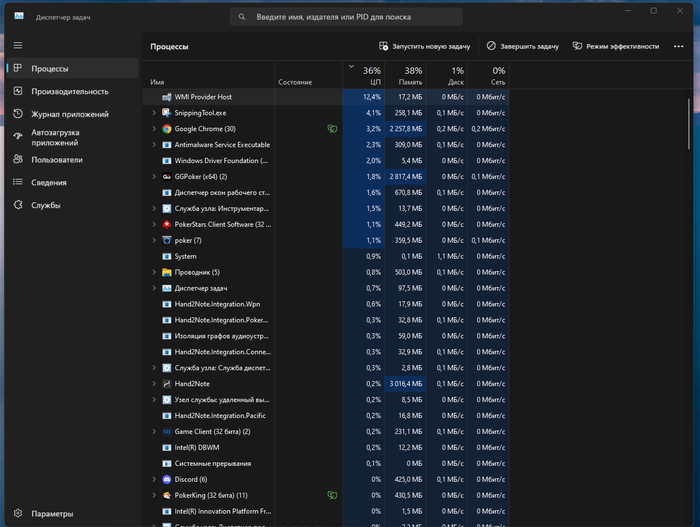Click the System process icon
Viewport: 700px width, 527px height.
pyautogui.click(x=167, y=256)
